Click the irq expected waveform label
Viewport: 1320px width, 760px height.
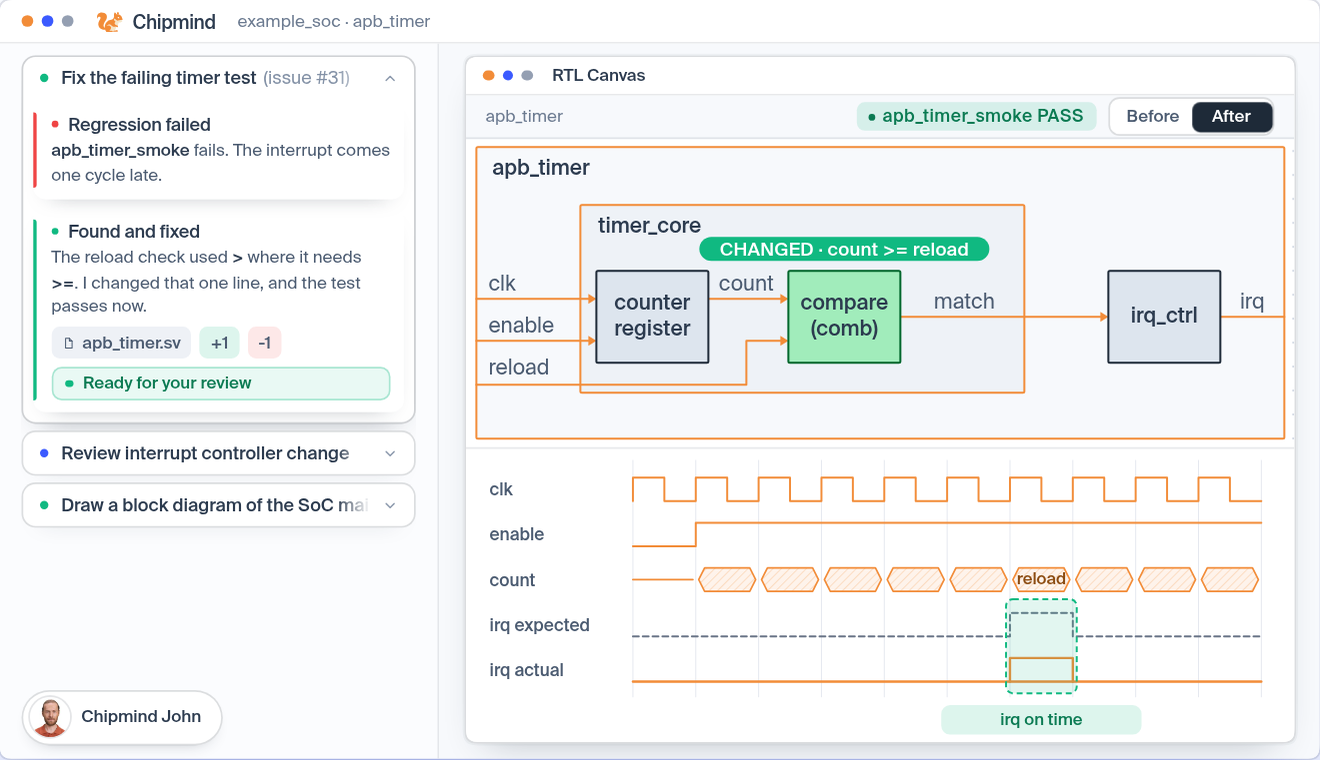pos(539,625)
